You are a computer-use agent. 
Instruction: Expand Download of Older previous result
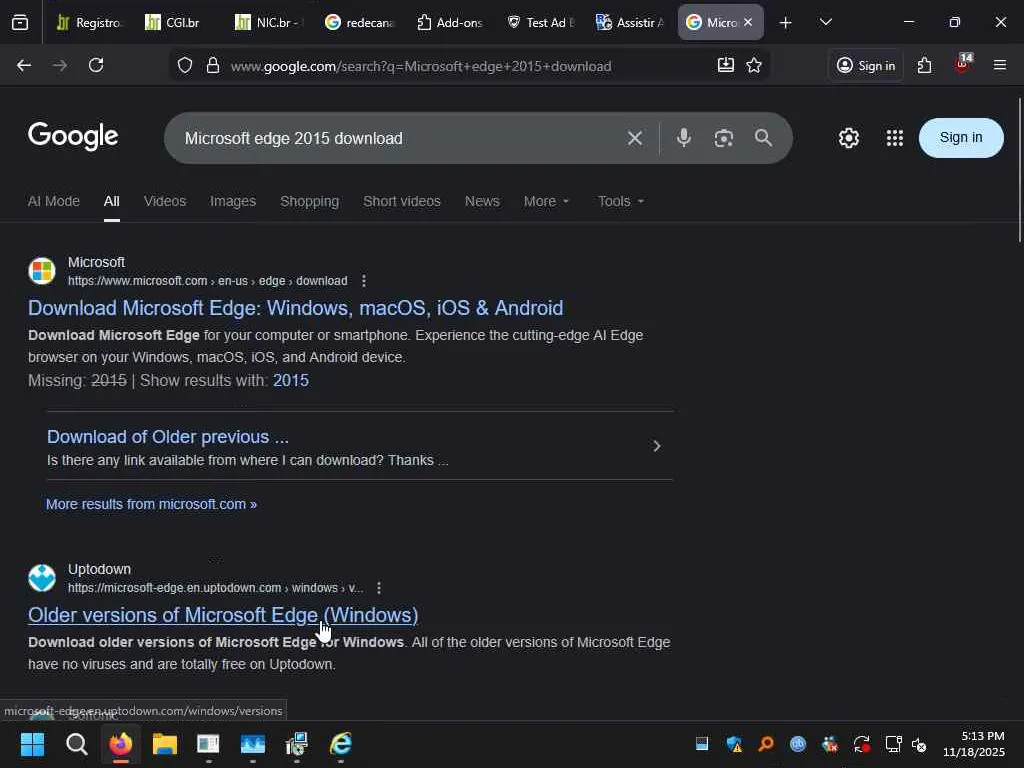click(657, 446)
